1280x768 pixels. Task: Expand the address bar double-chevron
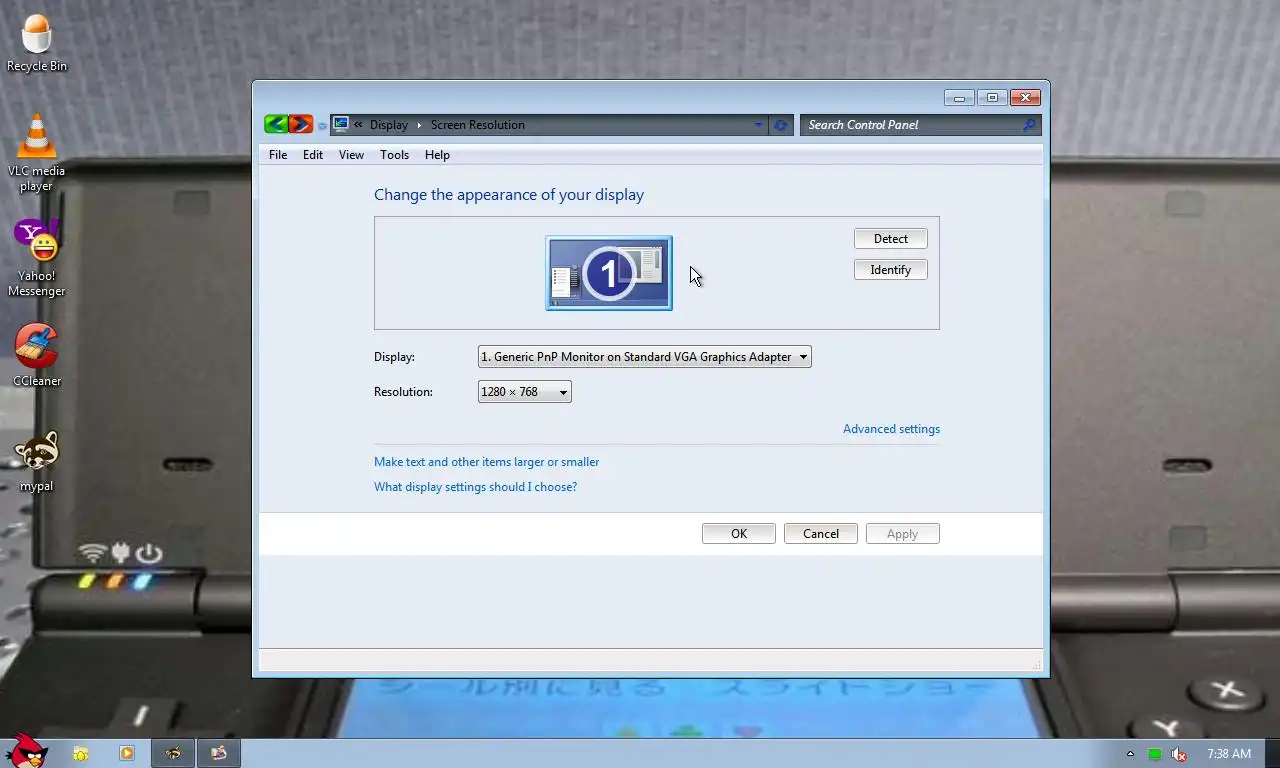click(x=358, y=125)
